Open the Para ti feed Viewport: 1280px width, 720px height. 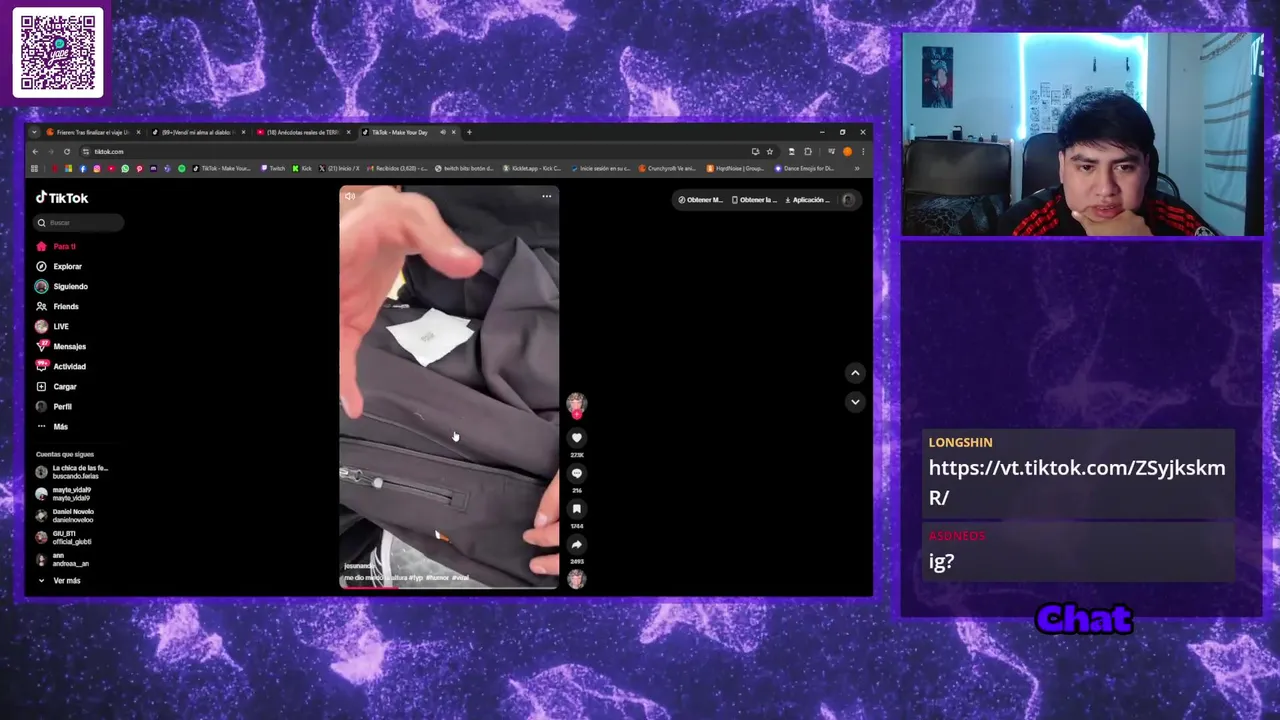pos(56,246)
